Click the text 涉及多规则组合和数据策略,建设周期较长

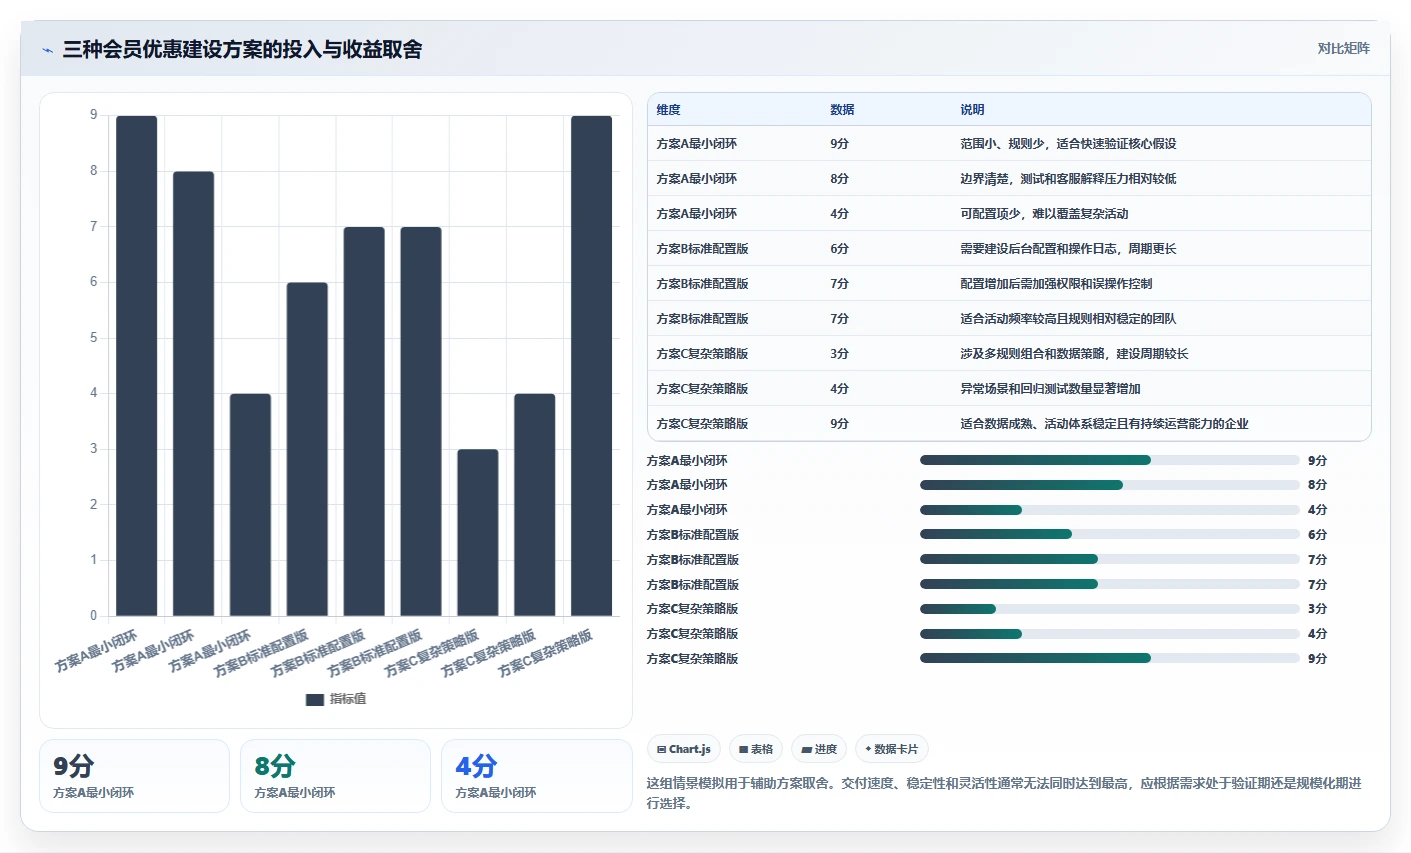coord(1074,354)
